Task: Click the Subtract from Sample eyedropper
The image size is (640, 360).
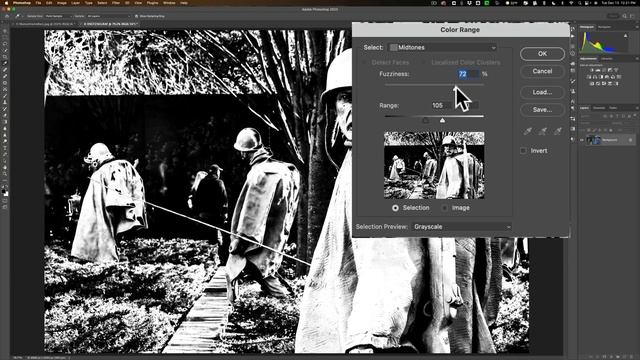Action: click(x=558, y=131)
